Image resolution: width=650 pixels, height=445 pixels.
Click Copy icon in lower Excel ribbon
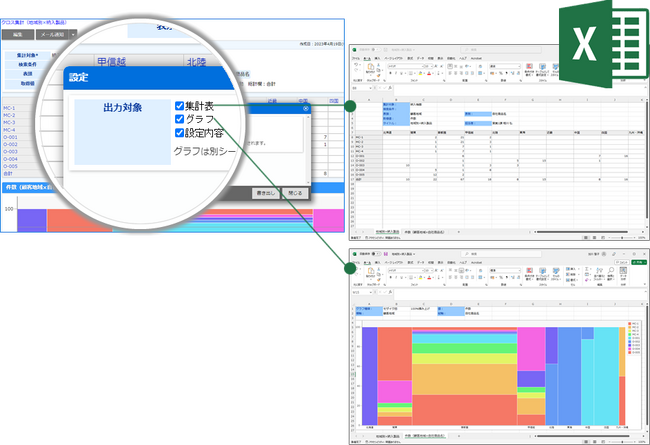coord(378,274)
